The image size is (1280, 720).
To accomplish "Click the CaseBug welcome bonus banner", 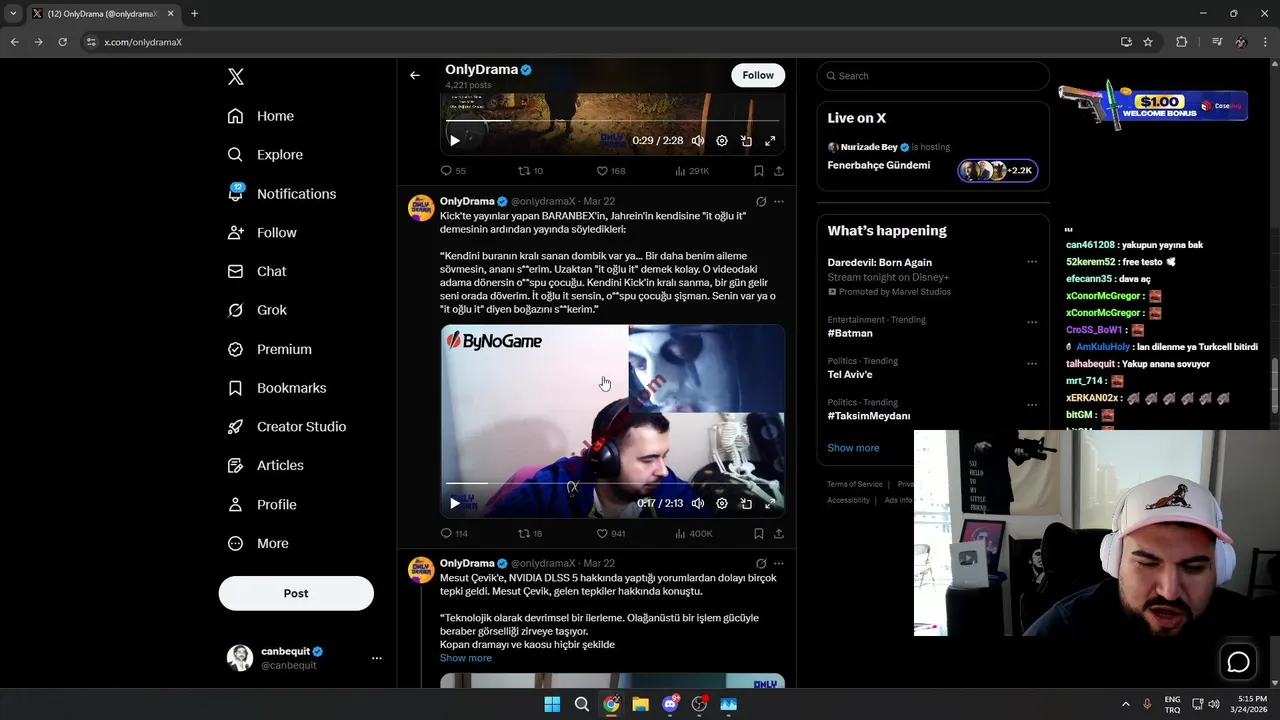I will [1153, 105].
